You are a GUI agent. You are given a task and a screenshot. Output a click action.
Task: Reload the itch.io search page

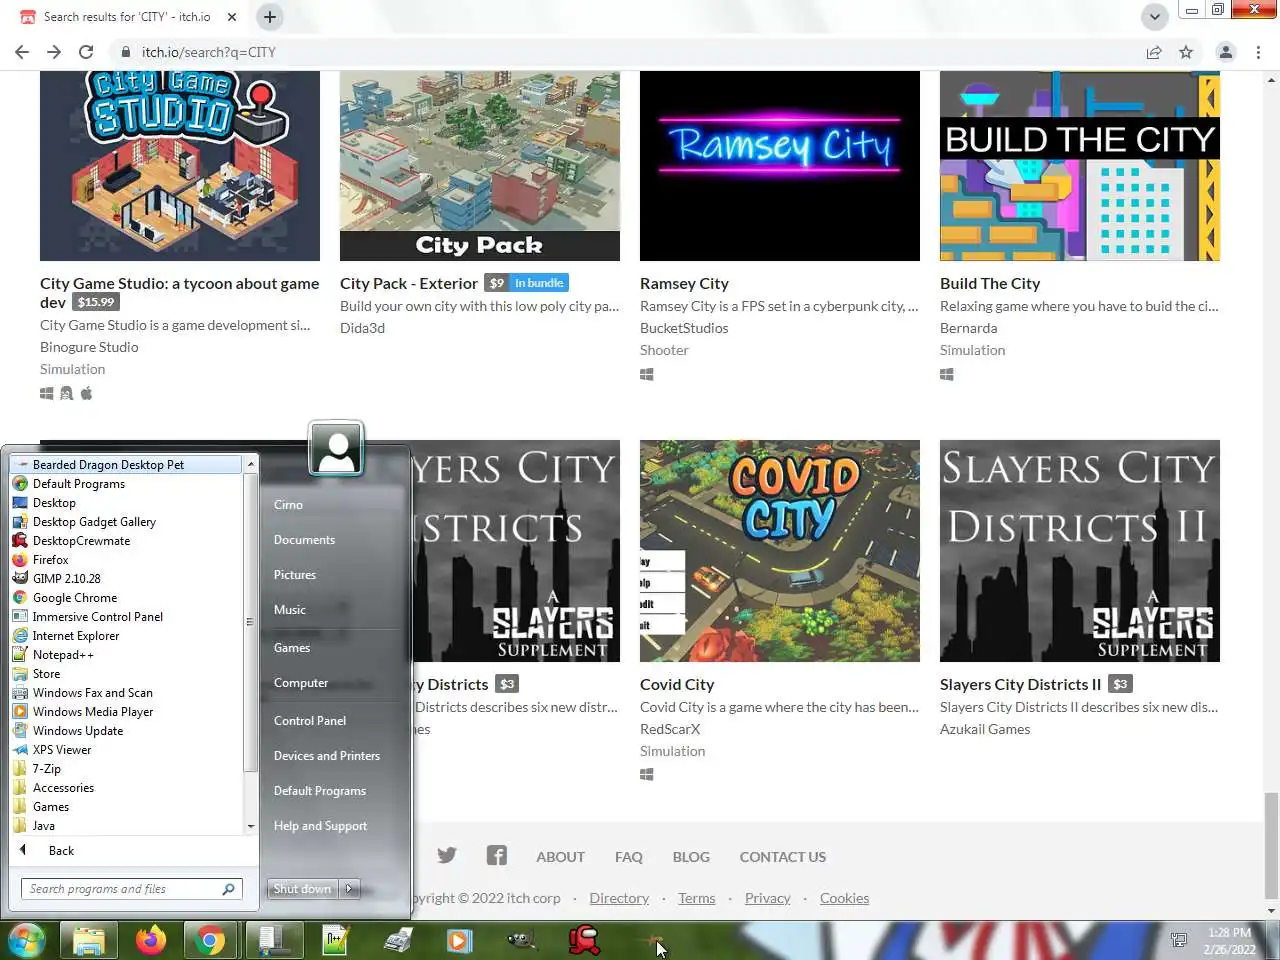pos(86,52)
